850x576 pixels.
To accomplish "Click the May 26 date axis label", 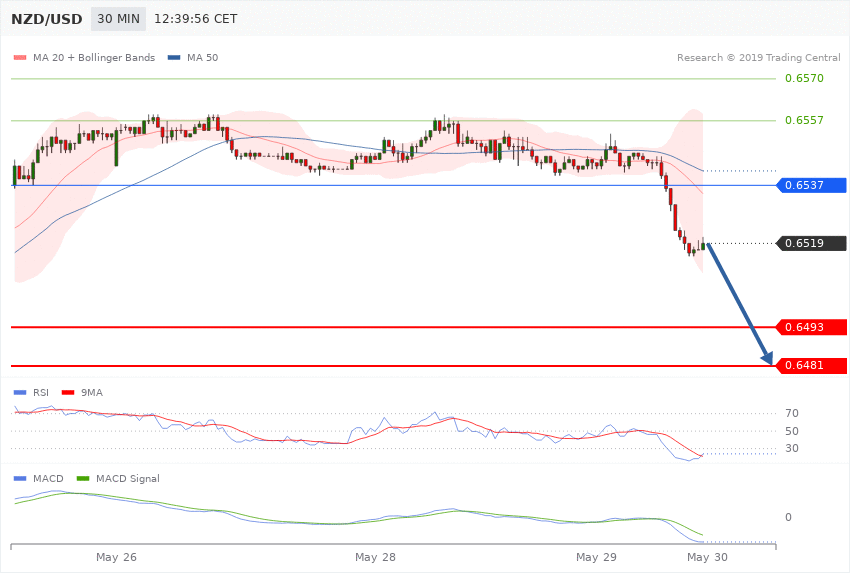I will pyautogui.click(x=116, y=557).
